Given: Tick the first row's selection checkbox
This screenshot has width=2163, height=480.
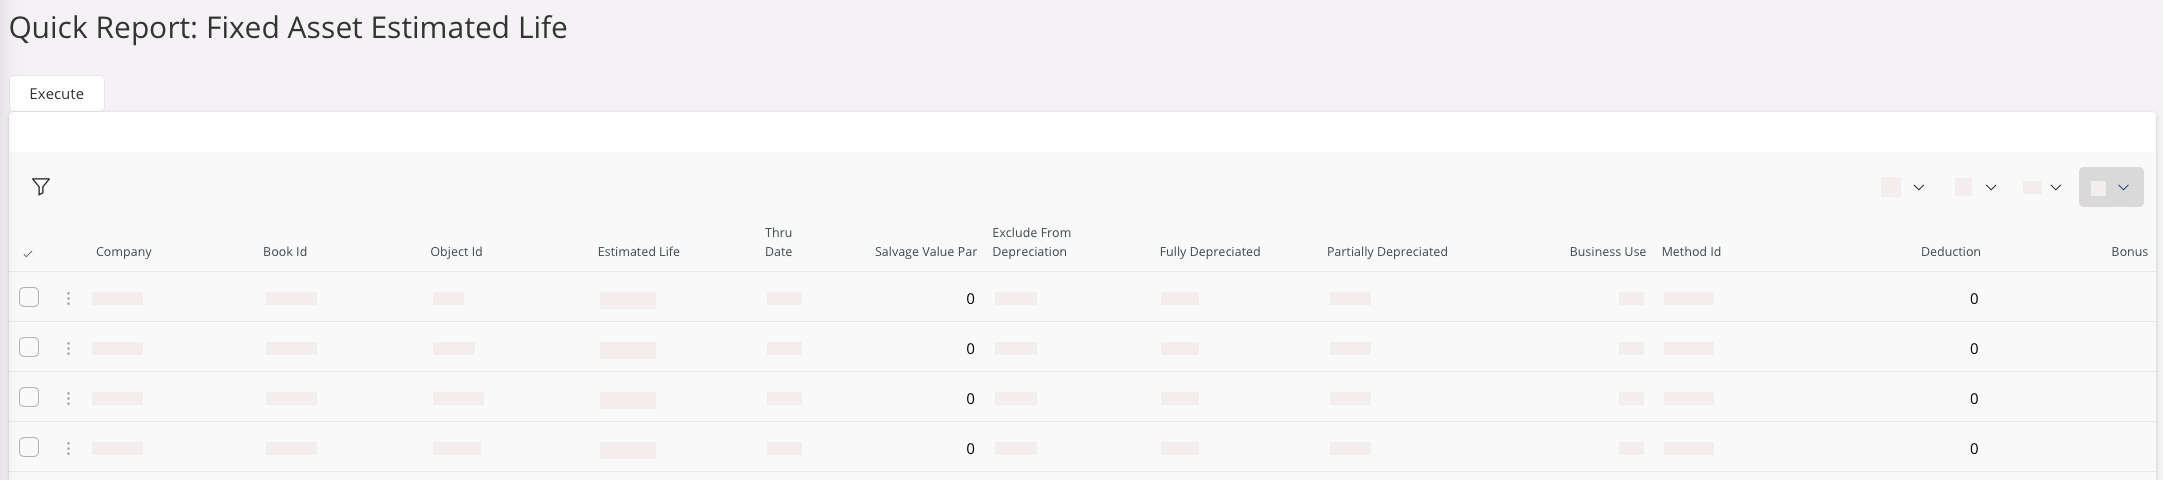Looking at the screenshot, I should click(29, 298).
